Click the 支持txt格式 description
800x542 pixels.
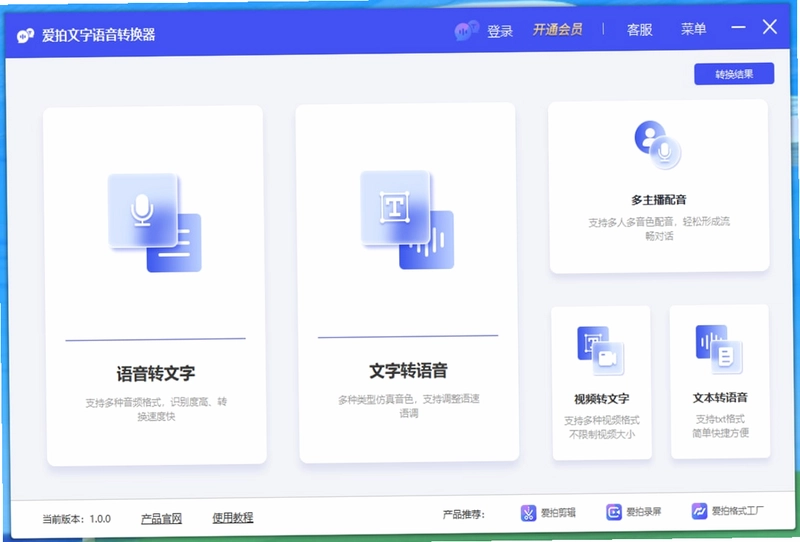click(720, 426)
